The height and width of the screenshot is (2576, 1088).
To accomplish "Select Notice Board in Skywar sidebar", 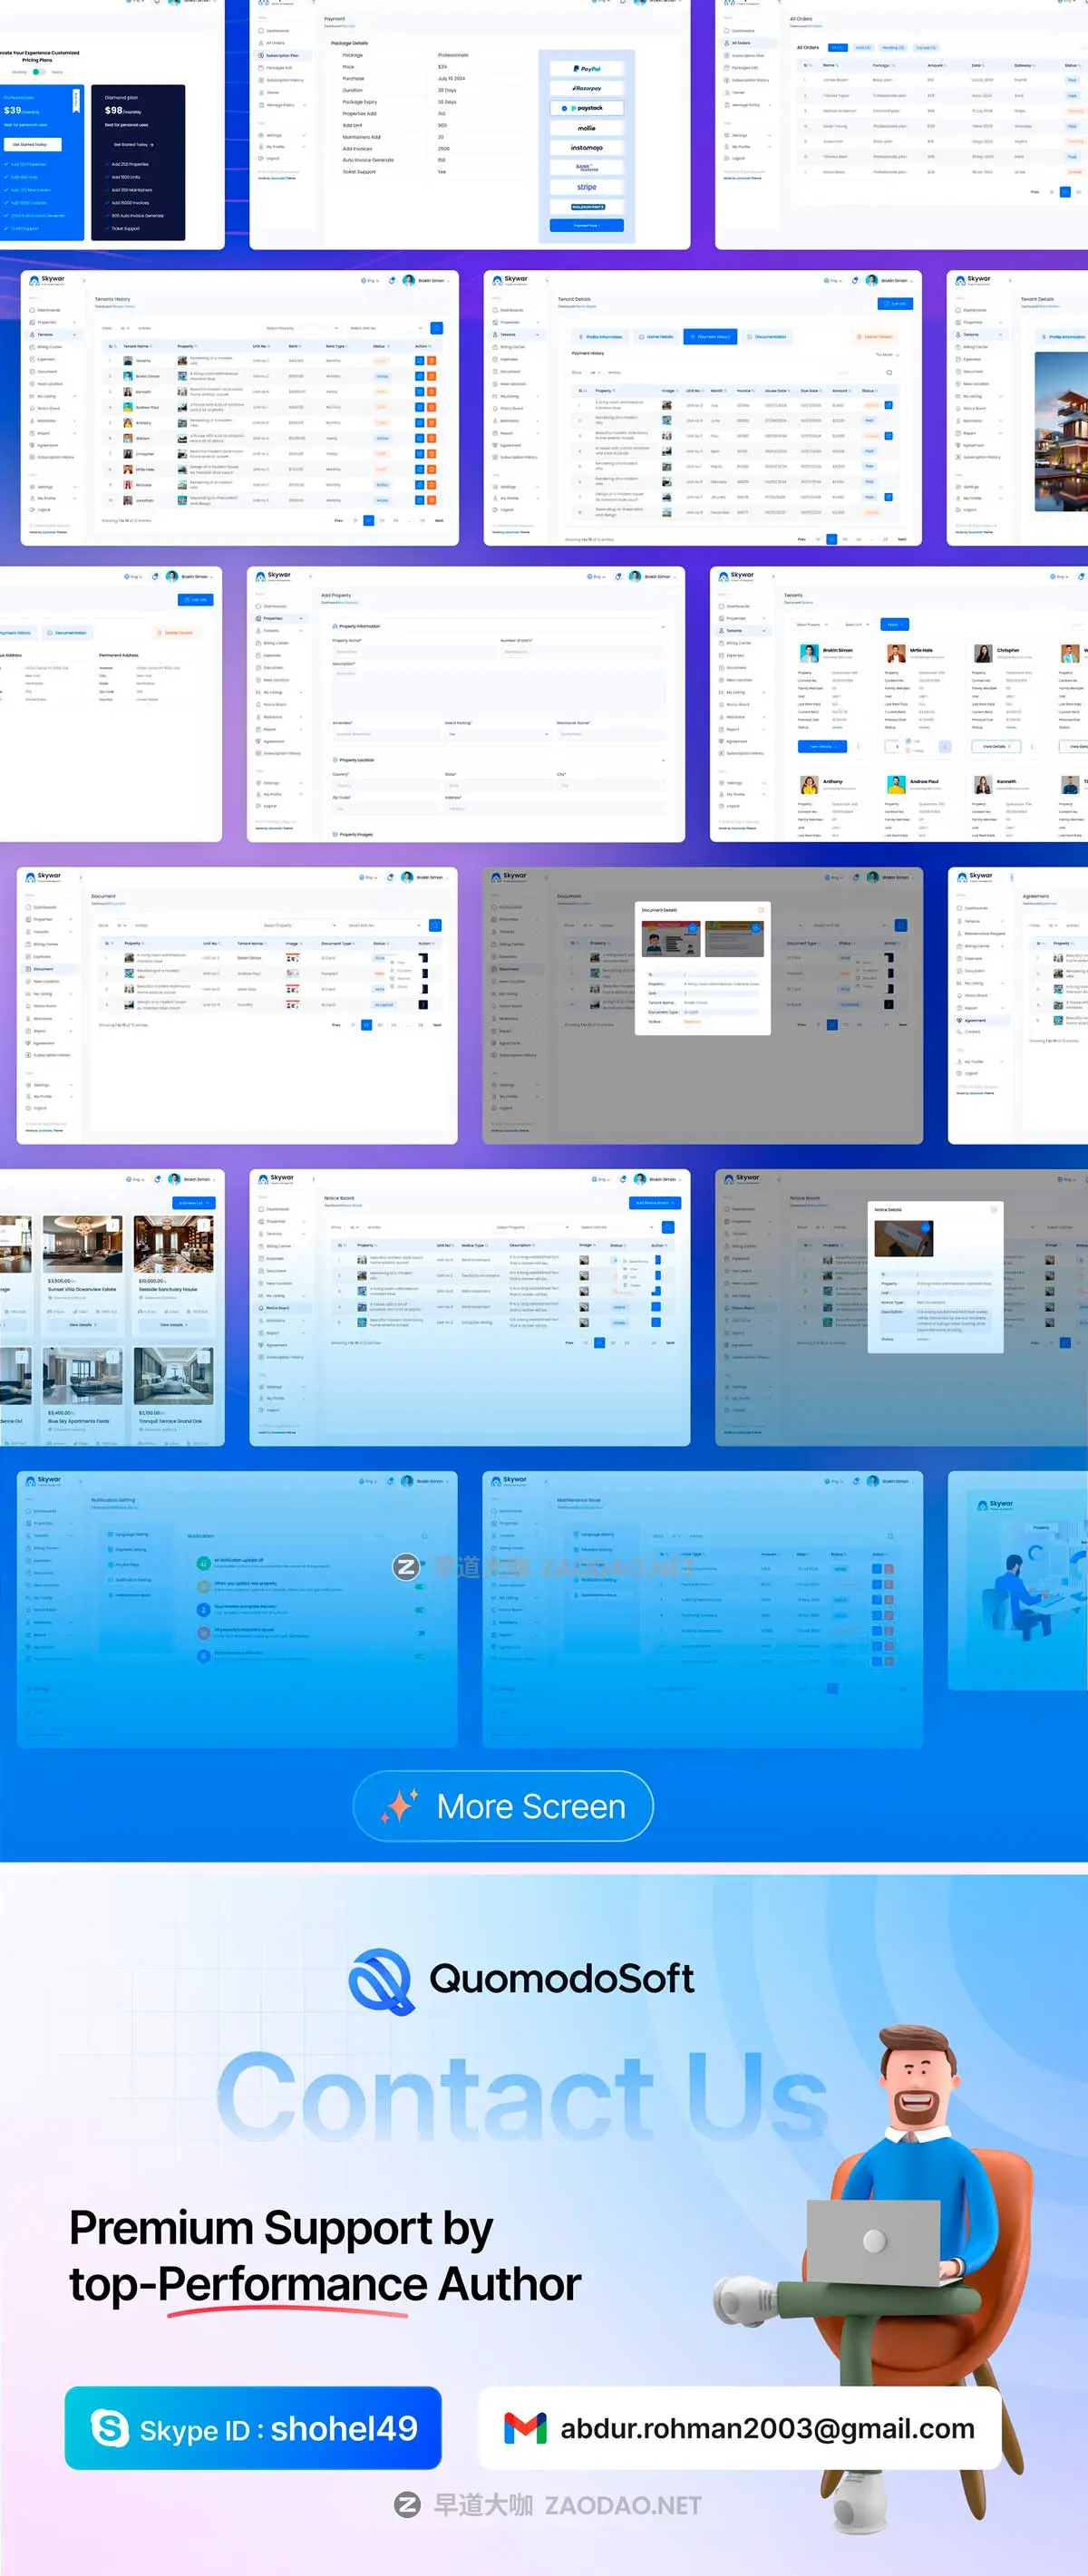I will click(277, 1307).
